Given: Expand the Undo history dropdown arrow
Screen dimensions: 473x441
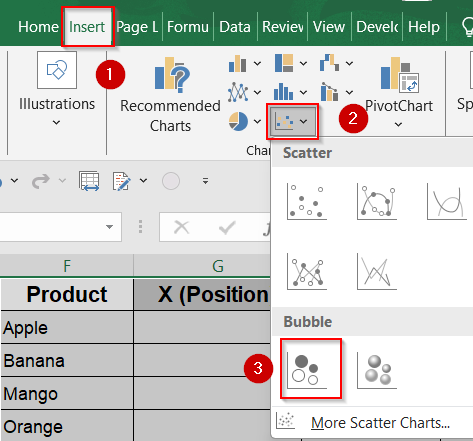Looking at the screenshot, I should pyautogui.click(x=14, y=180).
